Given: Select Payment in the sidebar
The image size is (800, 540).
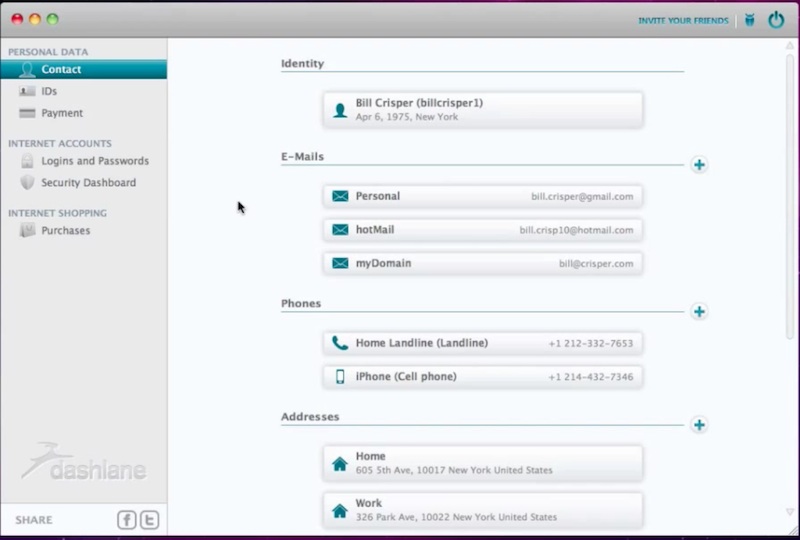Looking at the screenshot, I should (x=62, y=113).
